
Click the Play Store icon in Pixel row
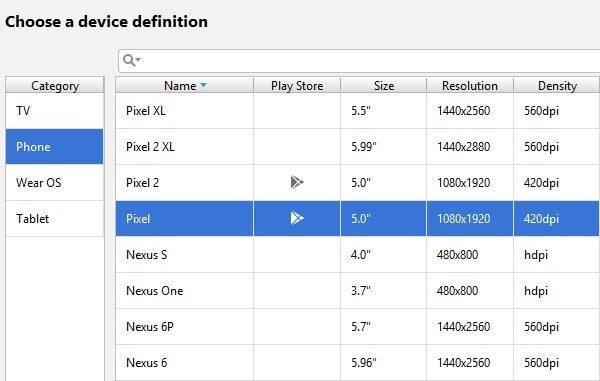click(297, 218)
